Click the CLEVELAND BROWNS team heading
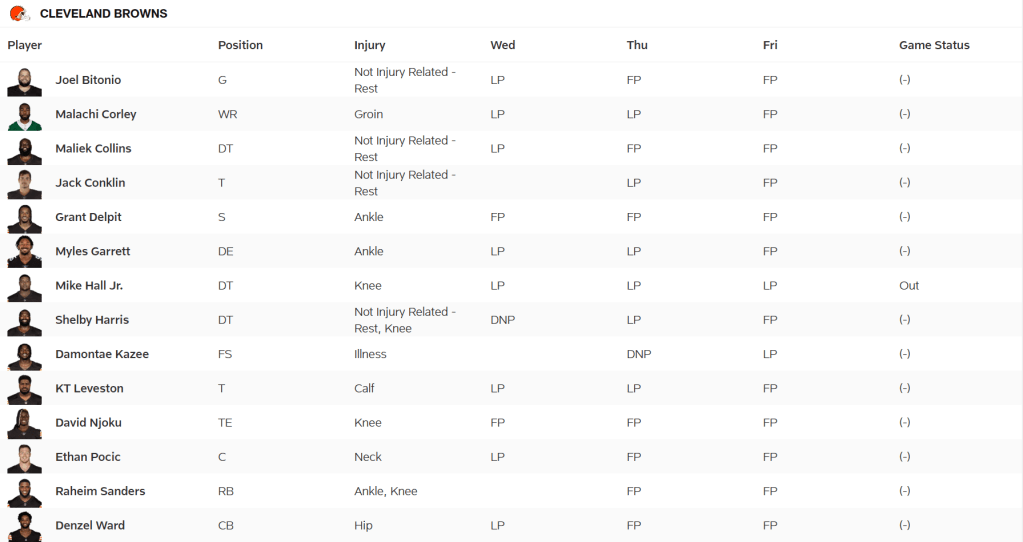This screenshot has width=1023, height=542. (x=104, y=14)
